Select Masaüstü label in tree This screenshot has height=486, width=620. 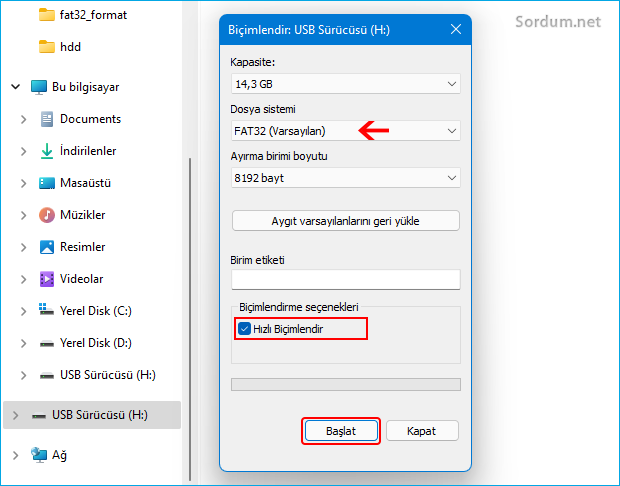85,183
